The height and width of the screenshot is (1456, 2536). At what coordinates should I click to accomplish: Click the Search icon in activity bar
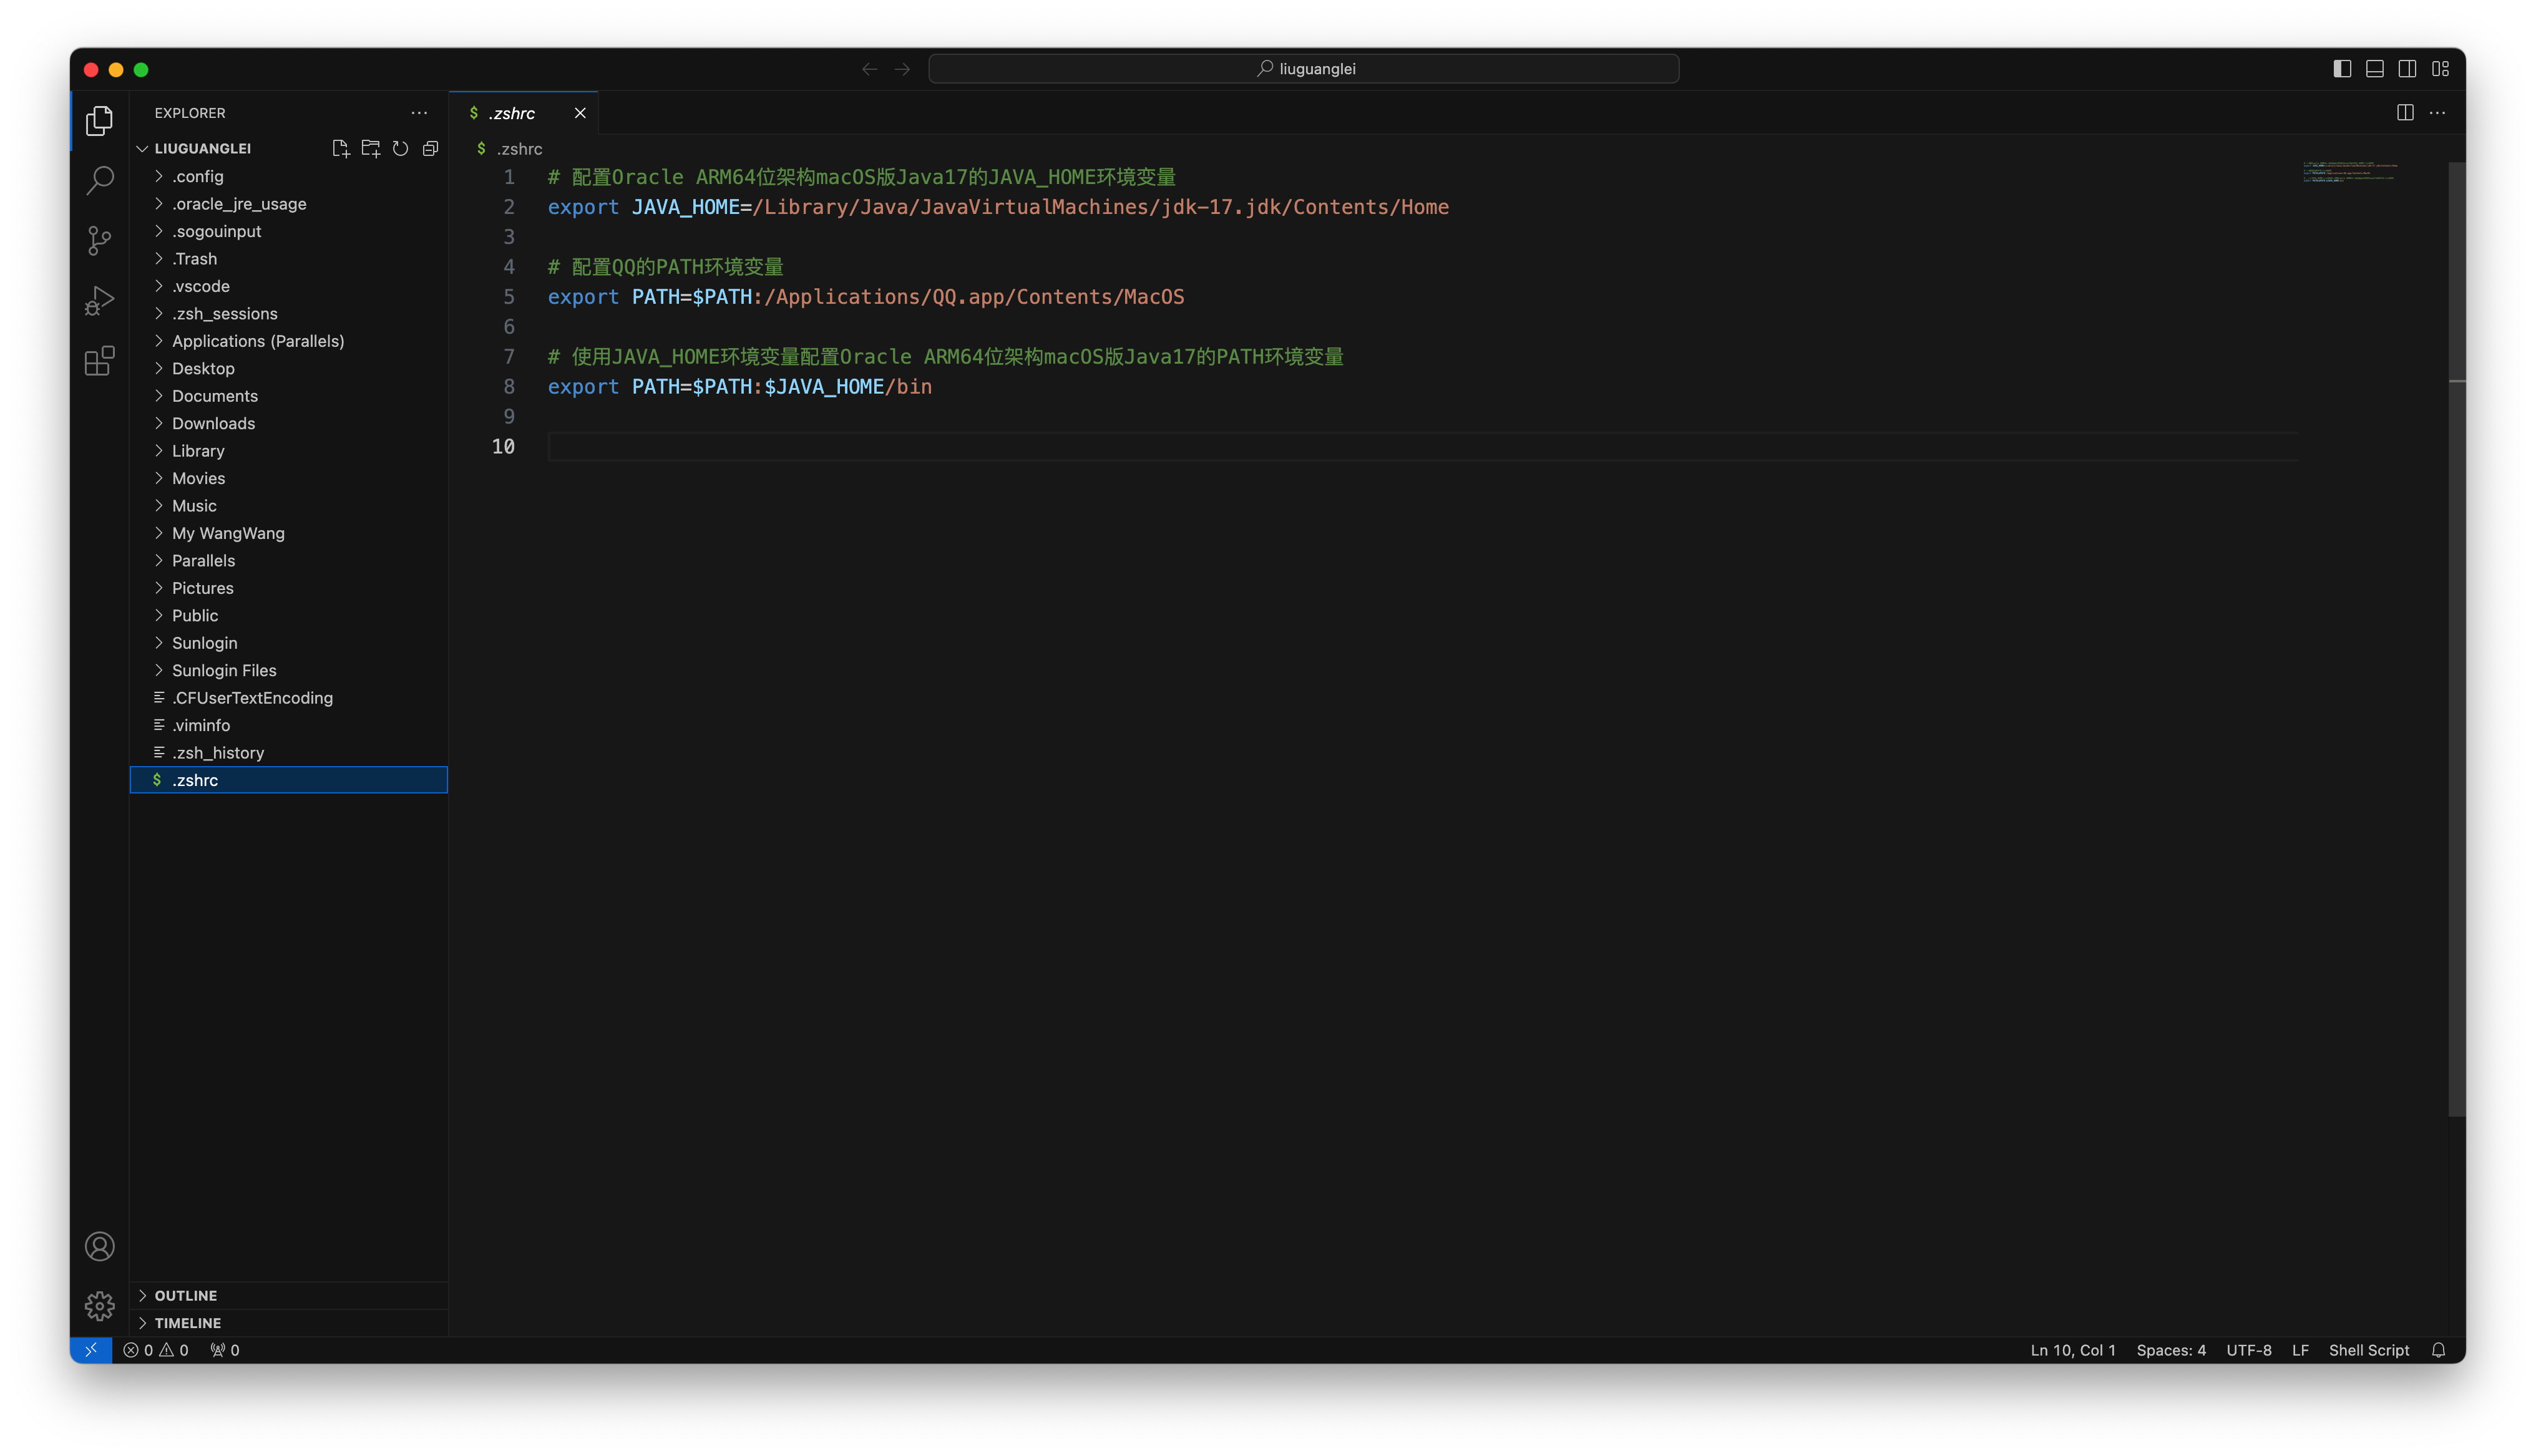pyautogui.click(x=99, y=180)
